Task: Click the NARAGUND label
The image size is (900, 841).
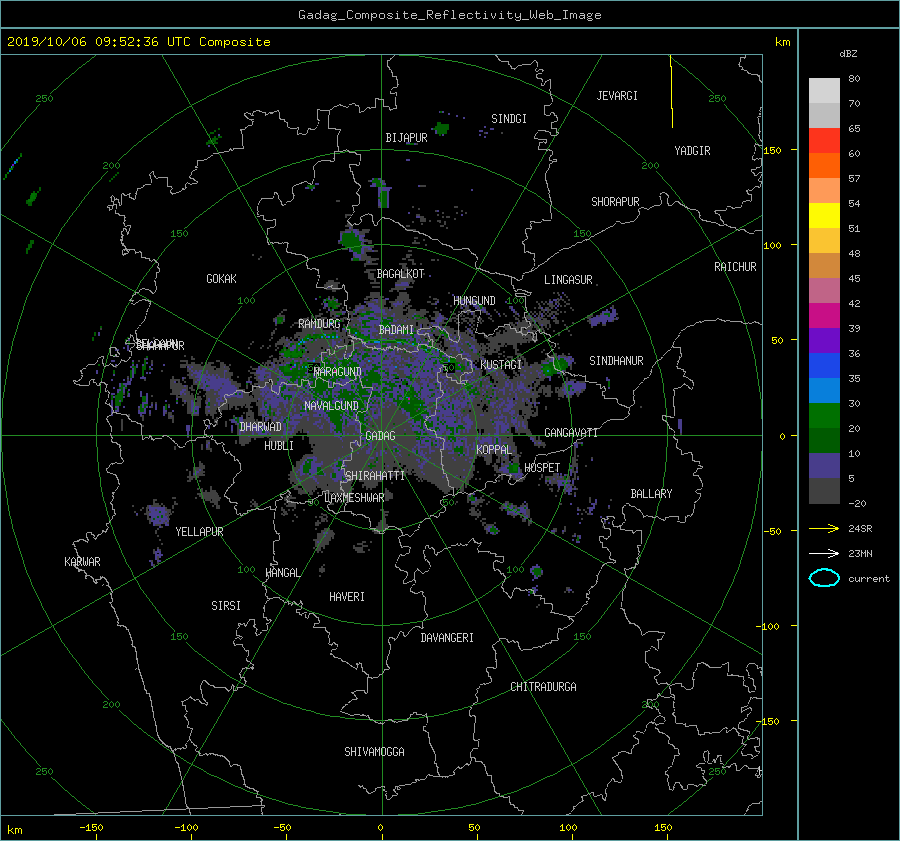Action: [338, 372]
